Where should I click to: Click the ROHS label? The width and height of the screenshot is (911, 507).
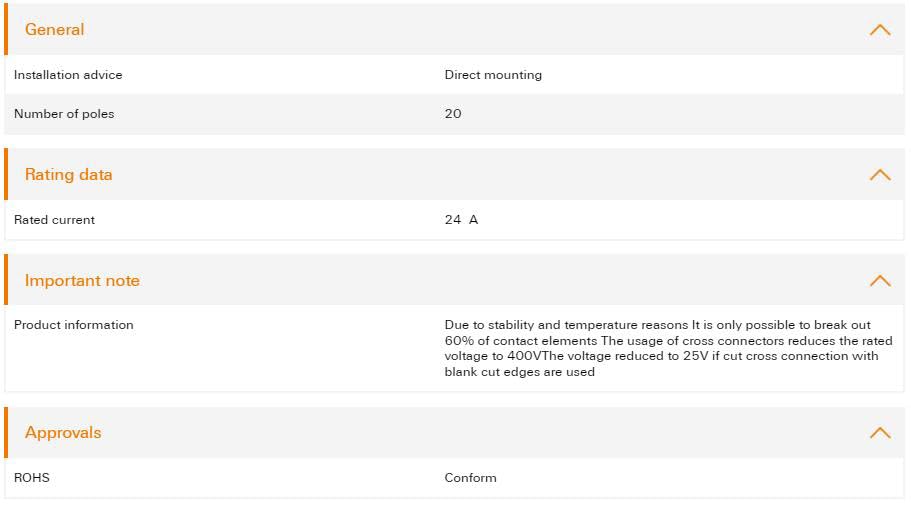tap(32, 478)
